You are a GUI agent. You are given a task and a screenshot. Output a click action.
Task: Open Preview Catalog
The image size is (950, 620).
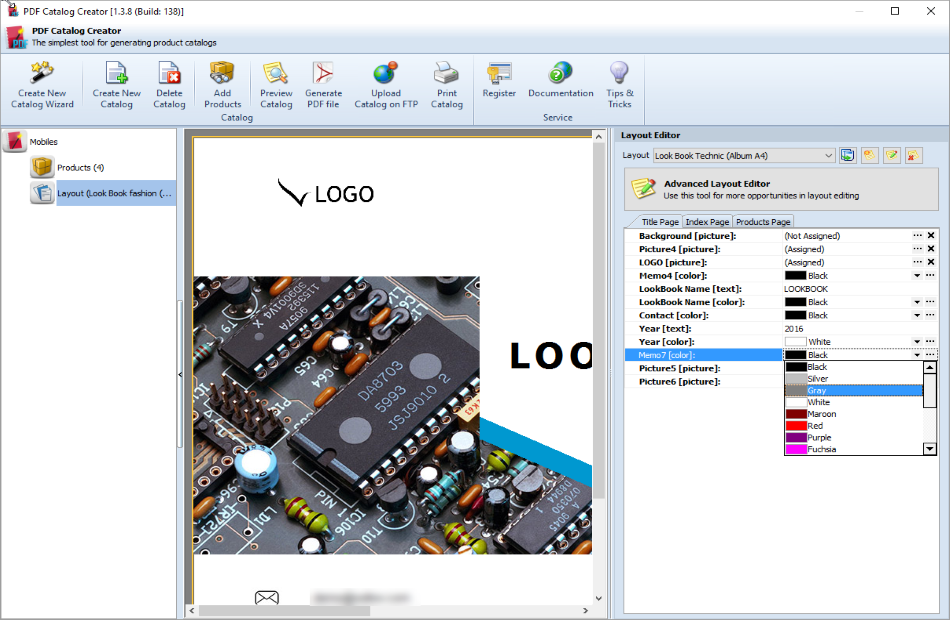(x=276, y=85)
